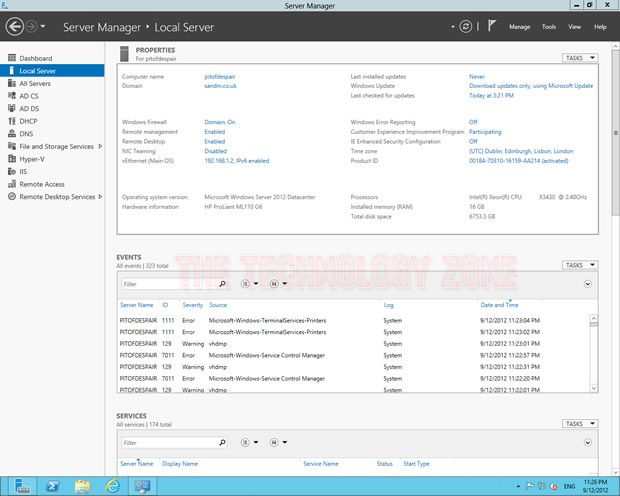
Task: Select the vhdmp warning at 11:23:01 PM
Action: [x=353, y=344]
